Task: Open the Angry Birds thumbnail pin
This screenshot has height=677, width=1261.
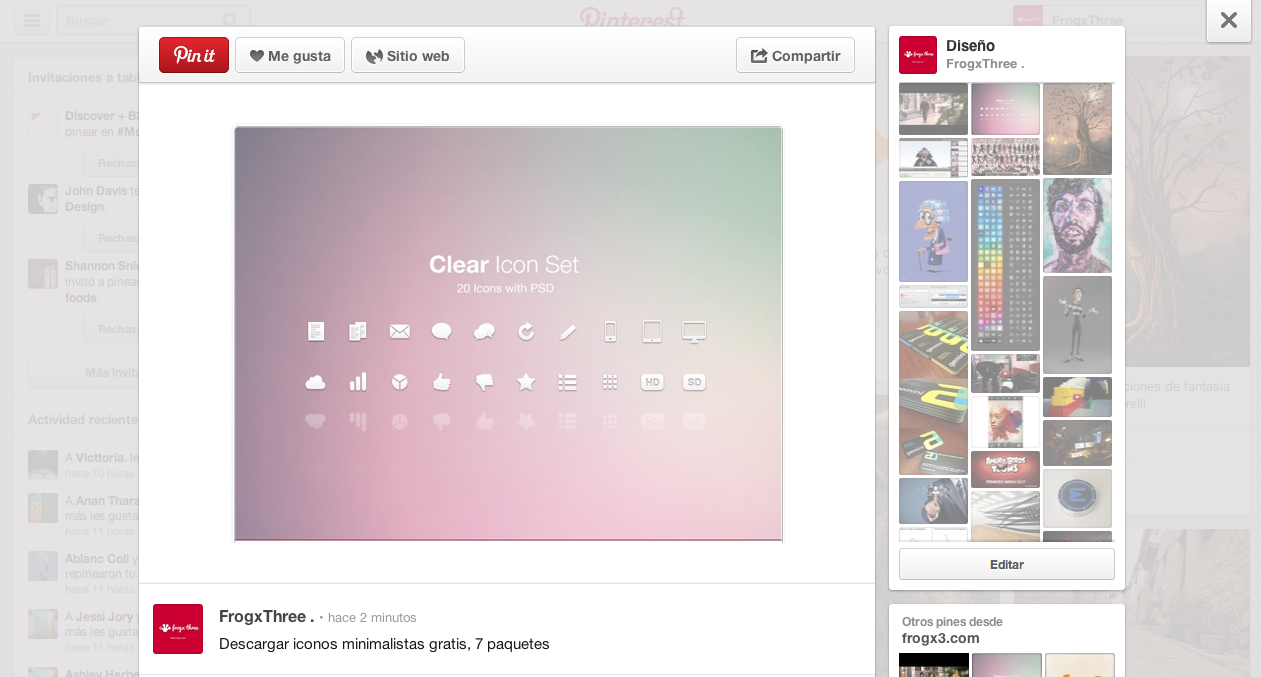Action: [1005, 468]
